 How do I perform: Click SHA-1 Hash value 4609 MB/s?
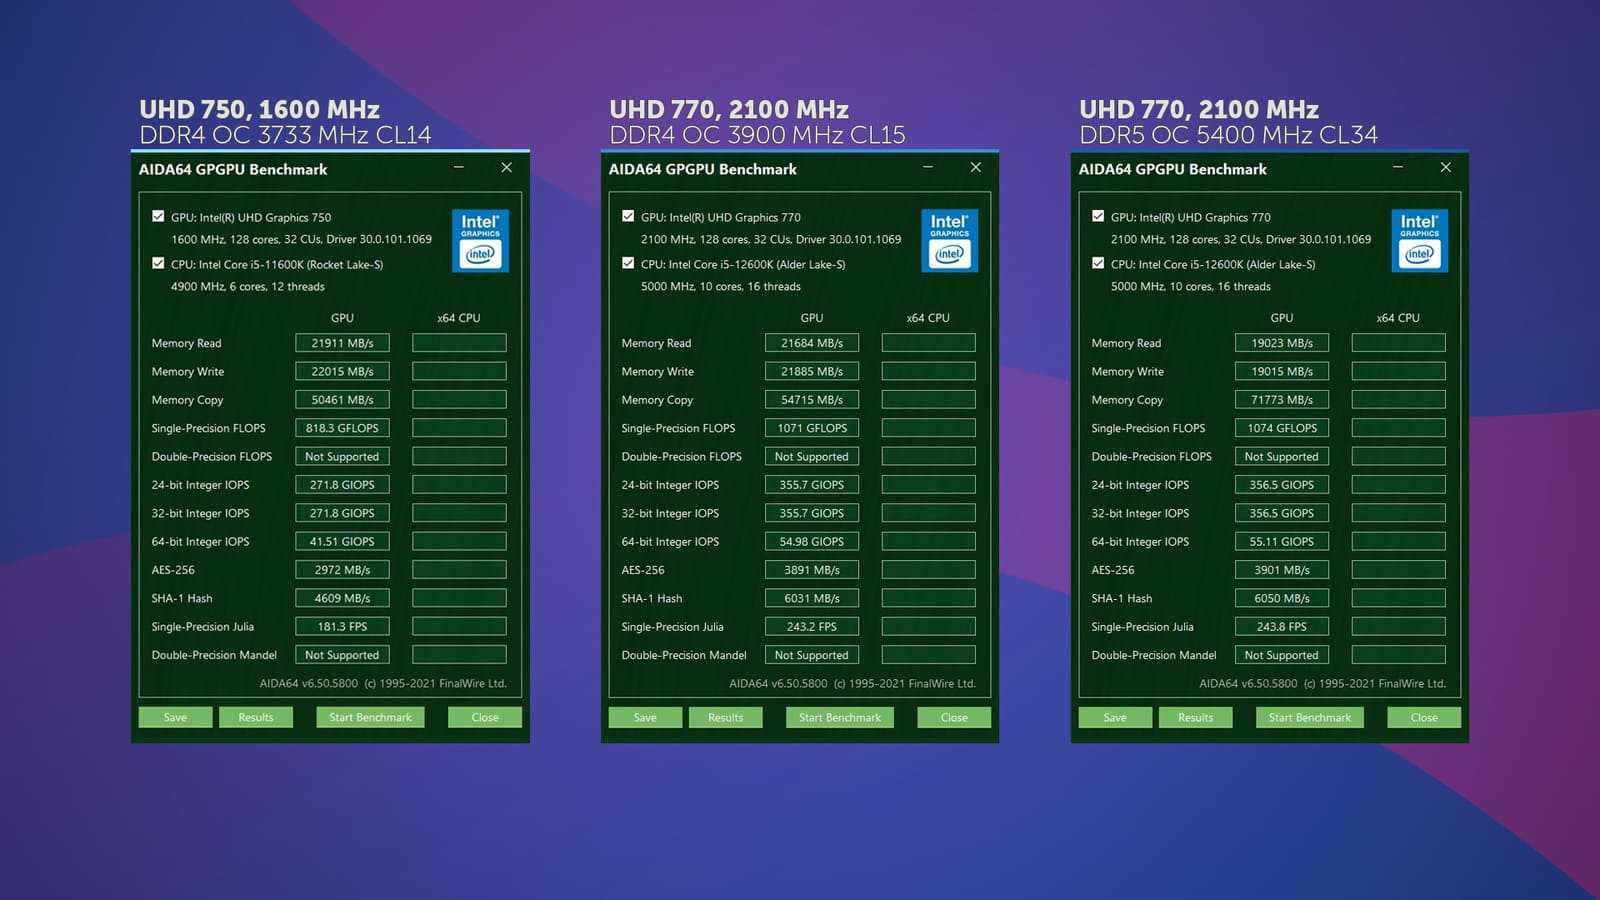(x=342, y=598)
